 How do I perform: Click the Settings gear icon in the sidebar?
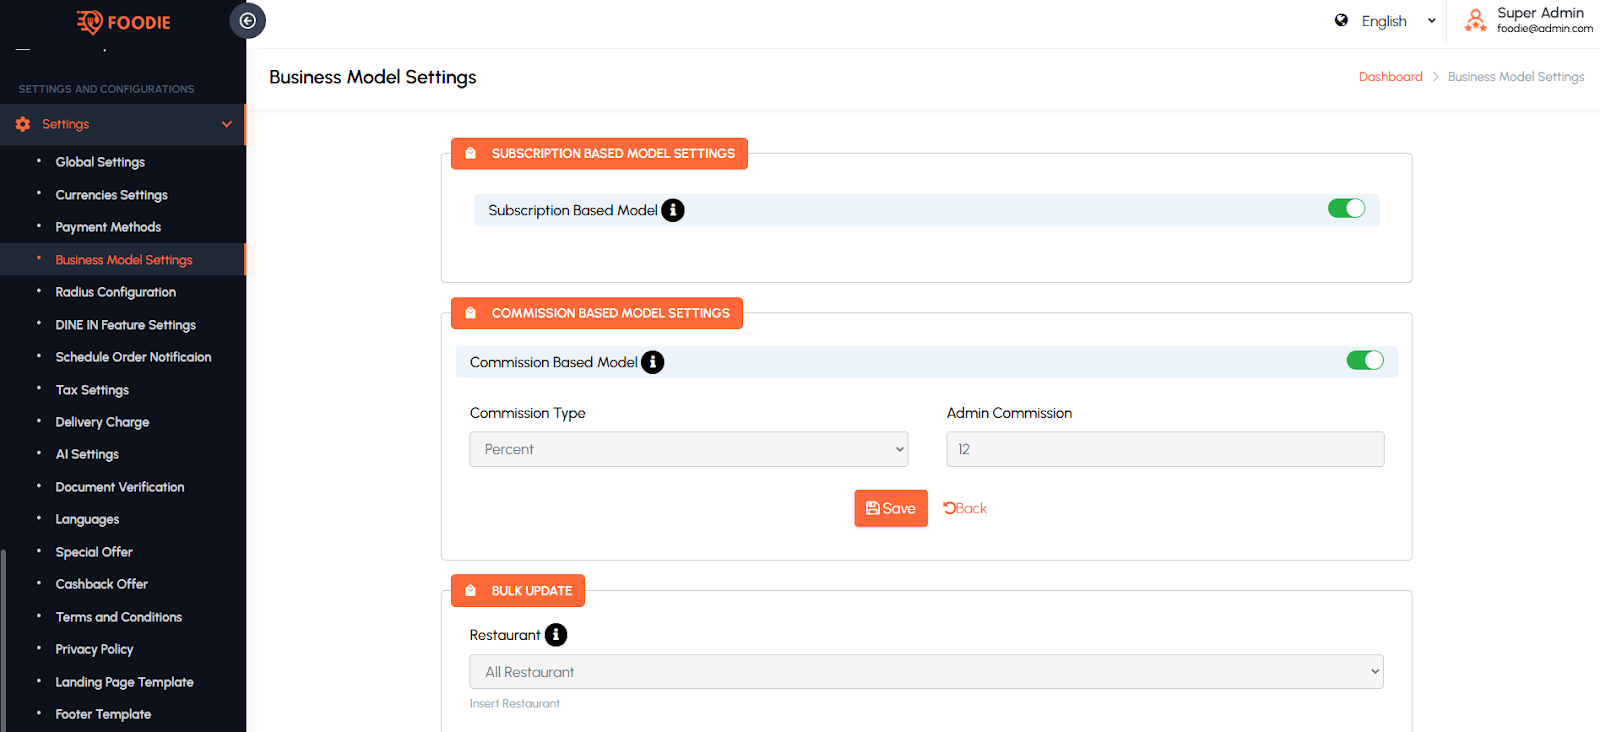[x=23, y=124]
